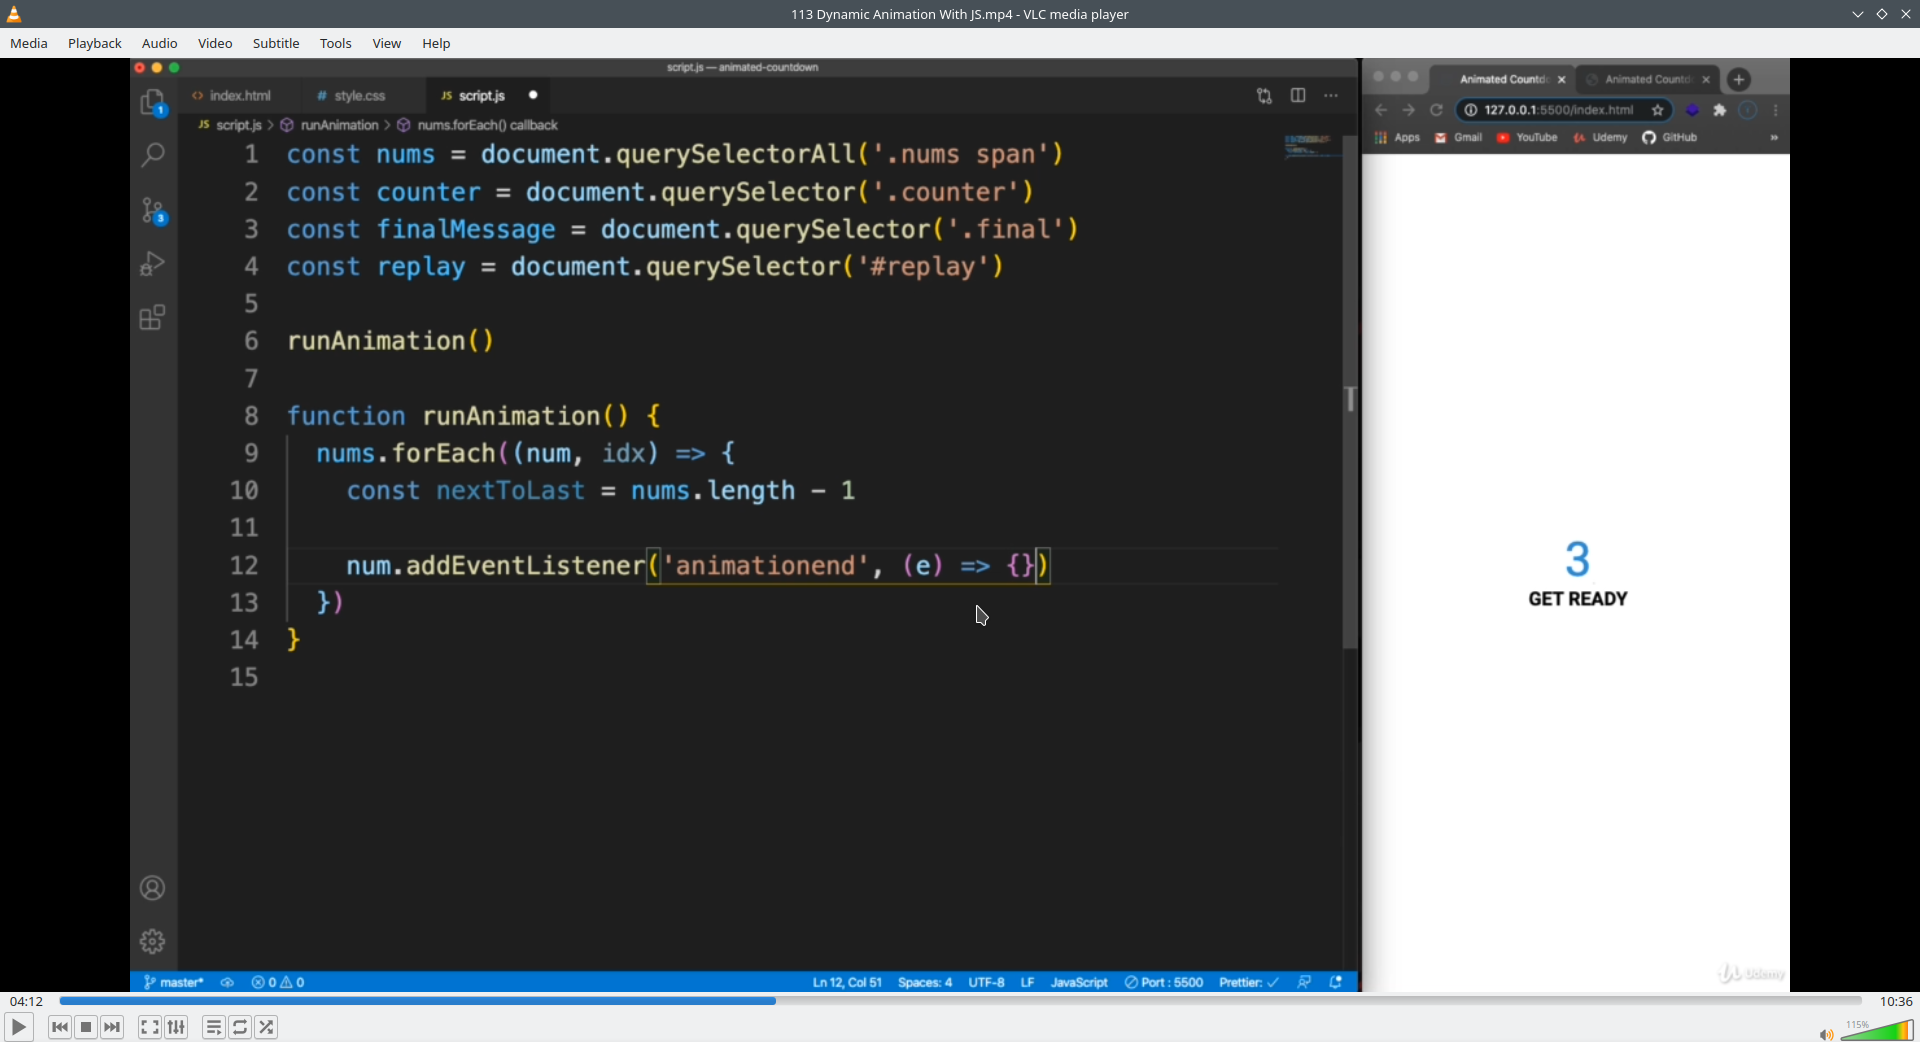Toggle random shuffle playback
Screen dimensions: 1920x1042
(x=266, y=1027)
